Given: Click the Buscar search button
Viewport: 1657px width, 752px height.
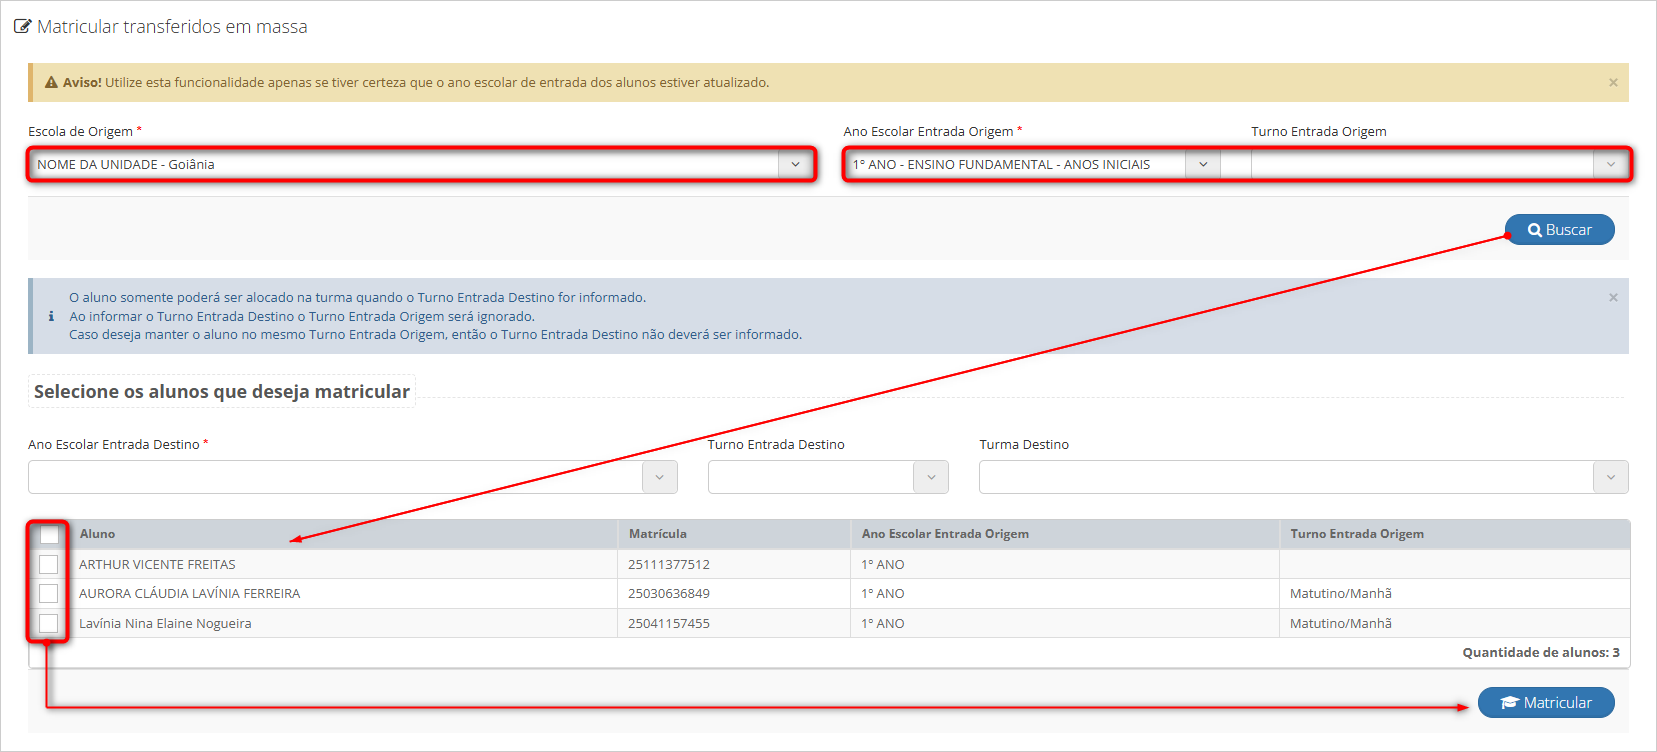Looking at the screenshot, I should point(1559,230).
